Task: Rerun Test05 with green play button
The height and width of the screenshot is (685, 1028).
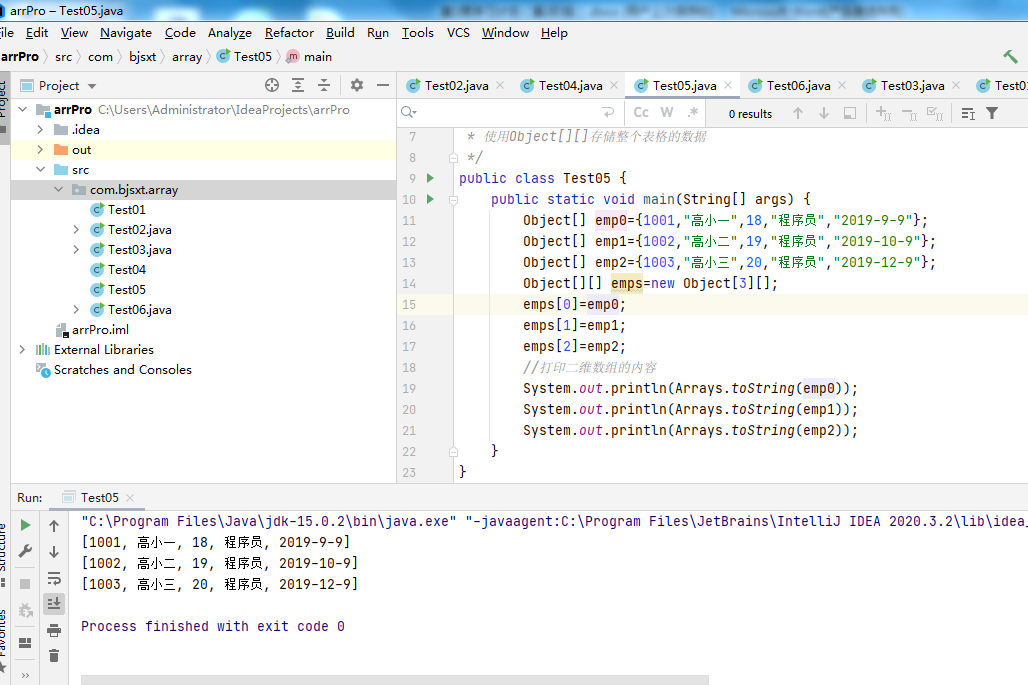Action: (x=25, y=525)
